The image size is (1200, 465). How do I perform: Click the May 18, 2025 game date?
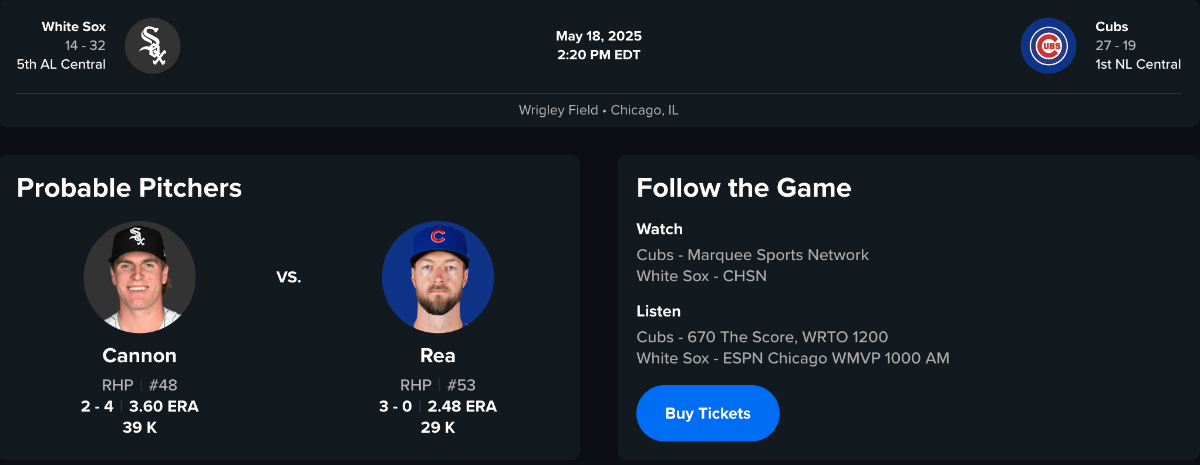pos(599,37)
